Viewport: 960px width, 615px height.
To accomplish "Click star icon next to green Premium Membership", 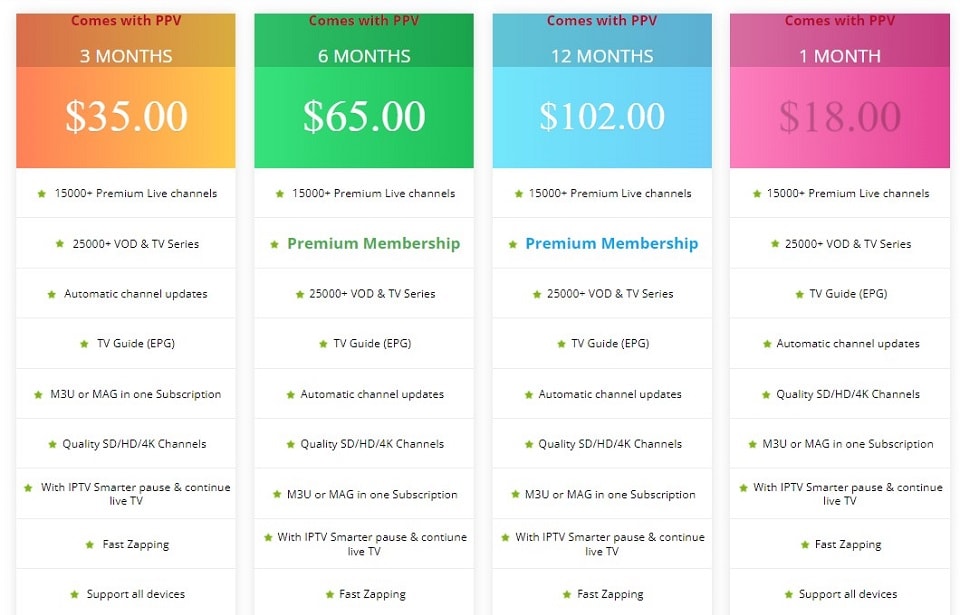I will point(274,244).
